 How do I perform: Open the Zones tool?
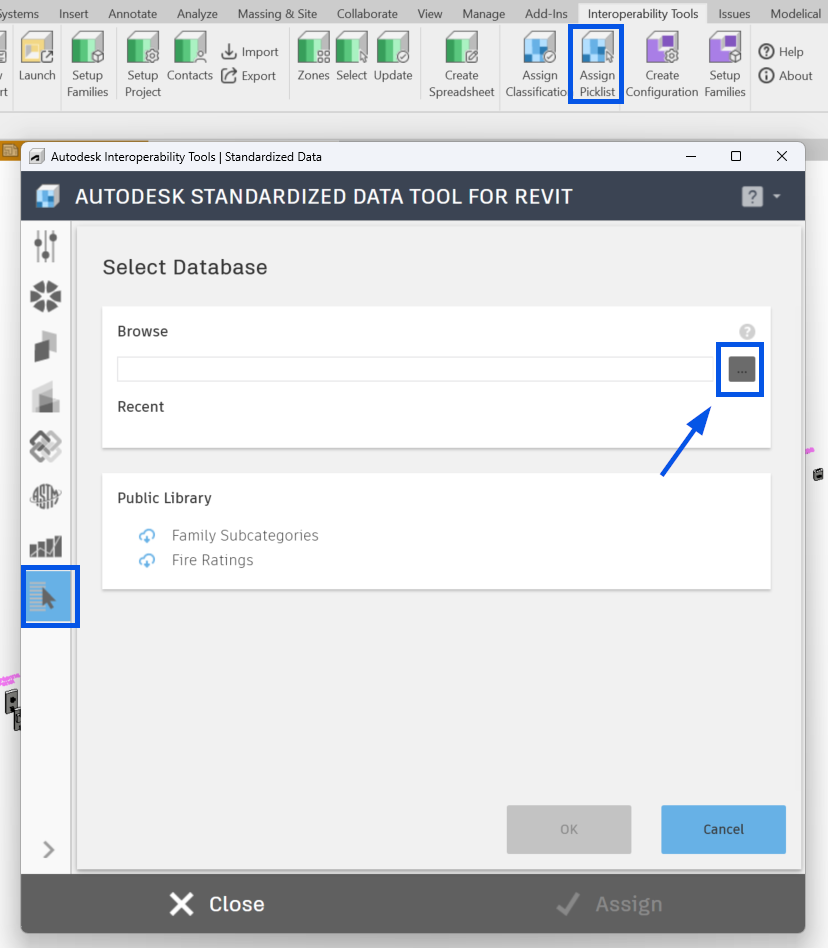313,58
